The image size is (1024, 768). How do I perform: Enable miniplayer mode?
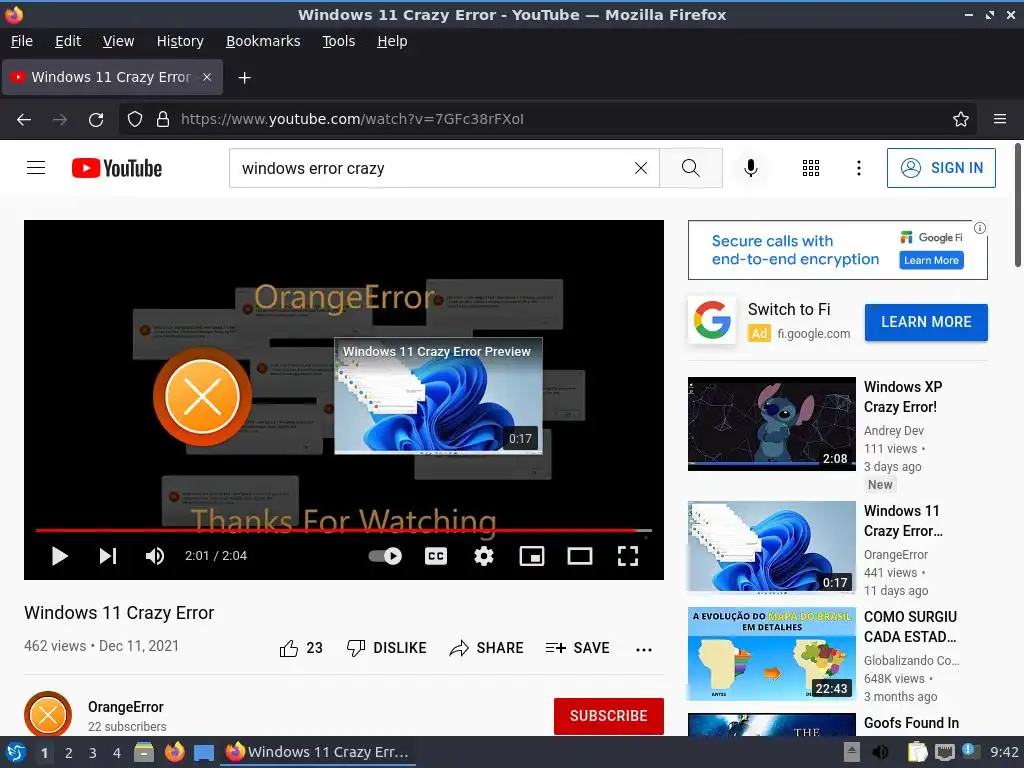pyautogui.click(x=532, y=556)
